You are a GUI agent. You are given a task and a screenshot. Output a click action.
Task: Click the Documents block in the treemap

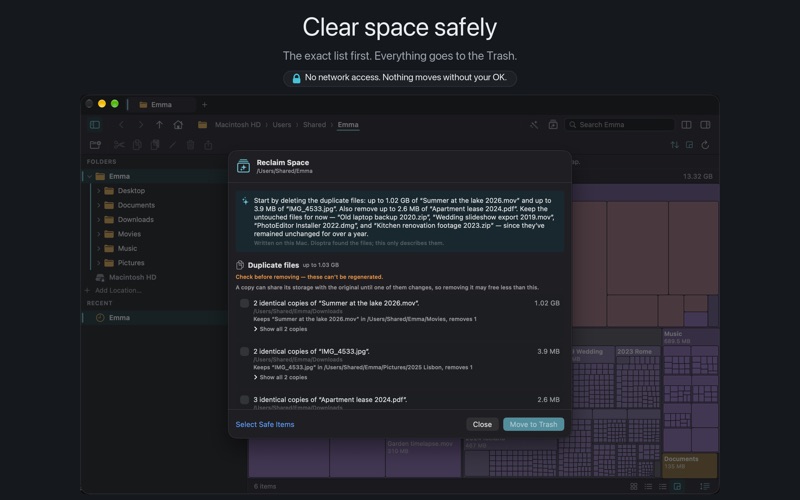click(x=690, y=465)
